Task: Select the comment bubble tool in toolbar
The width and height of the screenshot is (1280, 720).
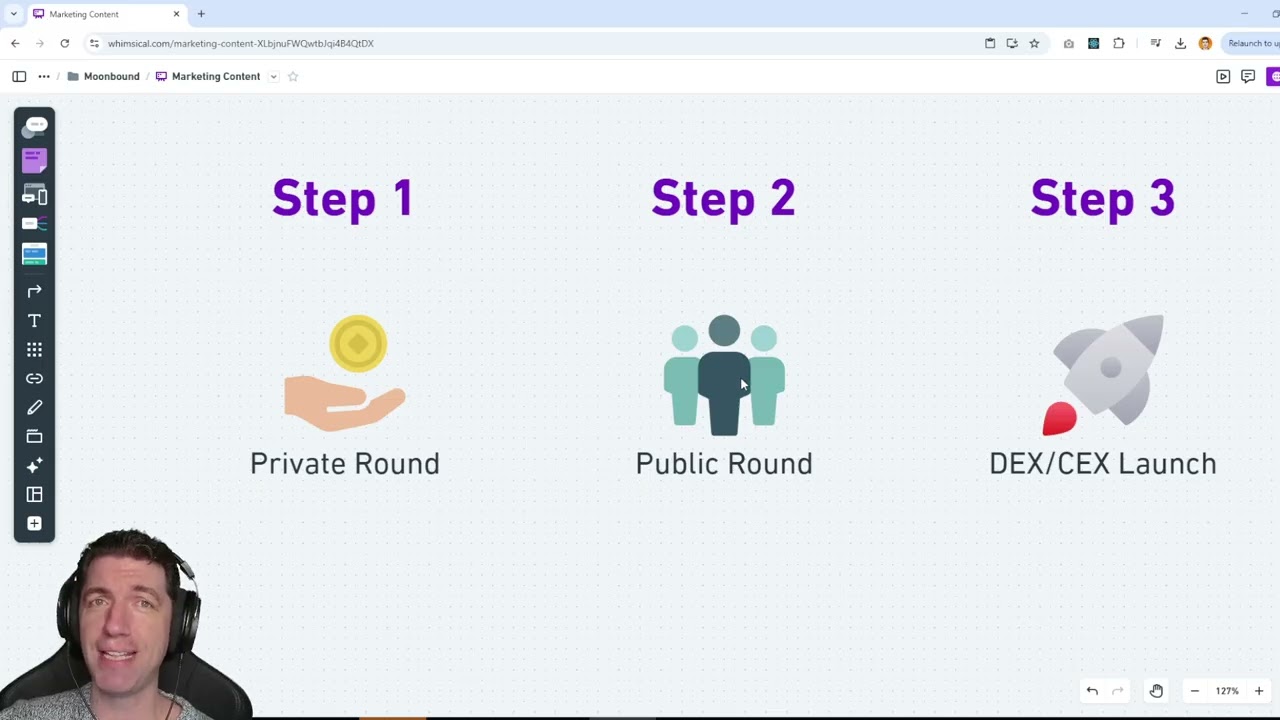Action: (35, 127)
